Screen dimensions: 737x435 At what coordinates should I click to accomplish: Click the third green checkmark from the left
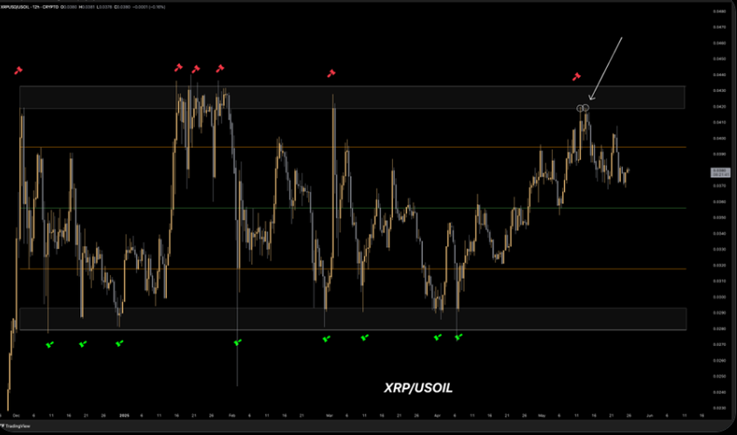pos(119,343)
